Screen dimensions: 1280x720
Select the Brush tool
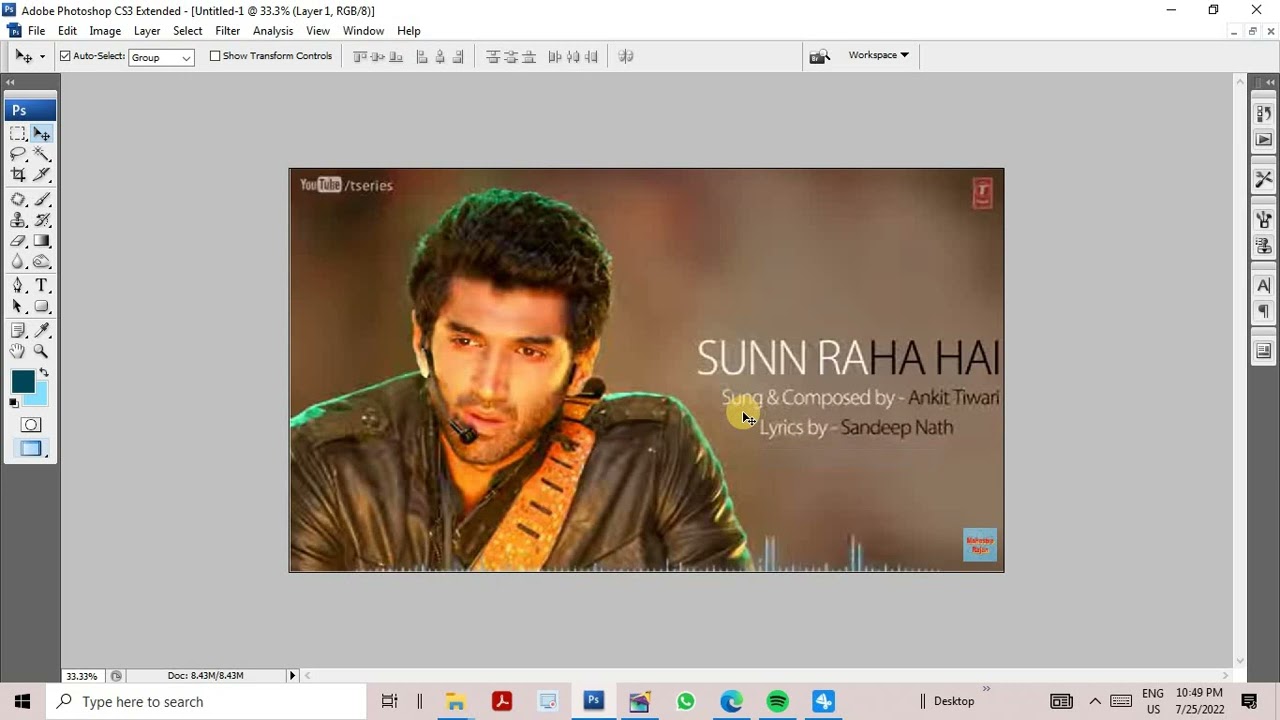(x=41, y=199)
